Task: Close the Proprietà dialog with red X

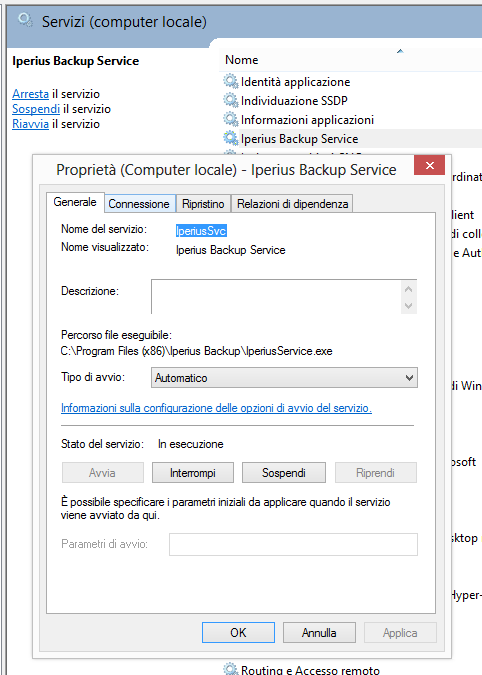Action: 429,165
